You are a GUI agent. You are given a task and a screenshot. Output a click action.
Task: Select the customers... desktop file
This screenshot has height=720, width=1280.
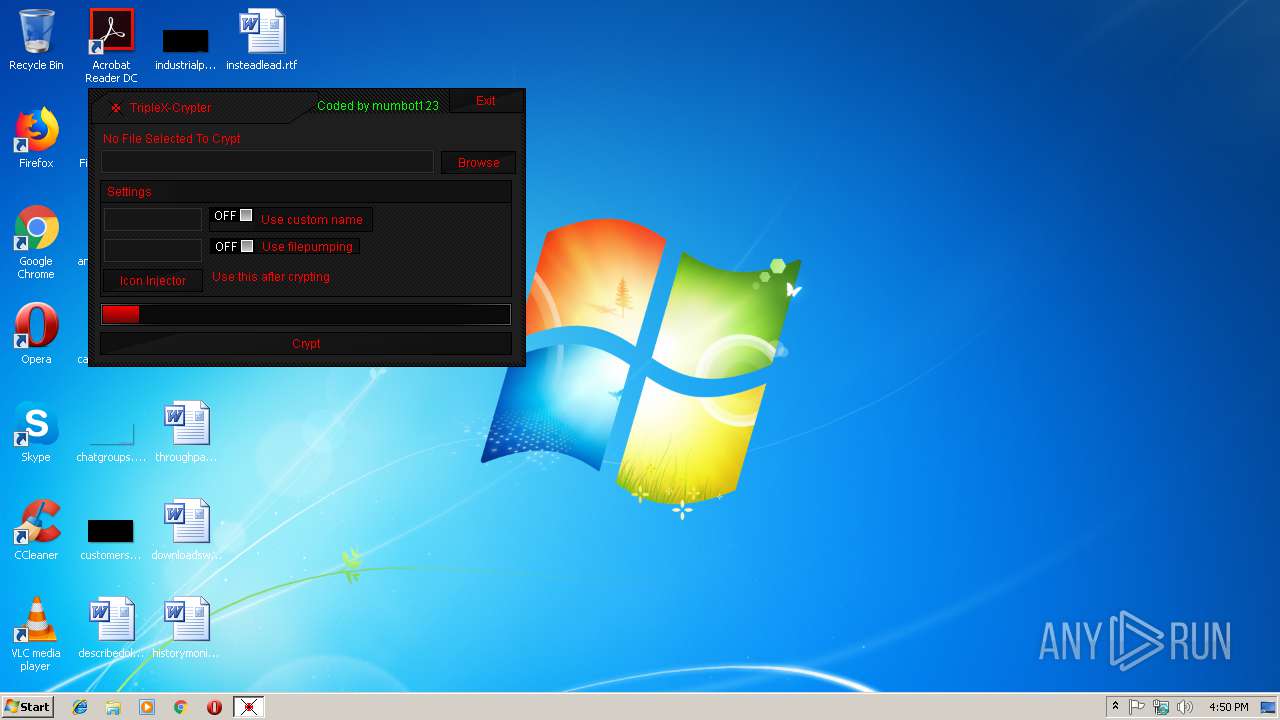click(111, 538)
